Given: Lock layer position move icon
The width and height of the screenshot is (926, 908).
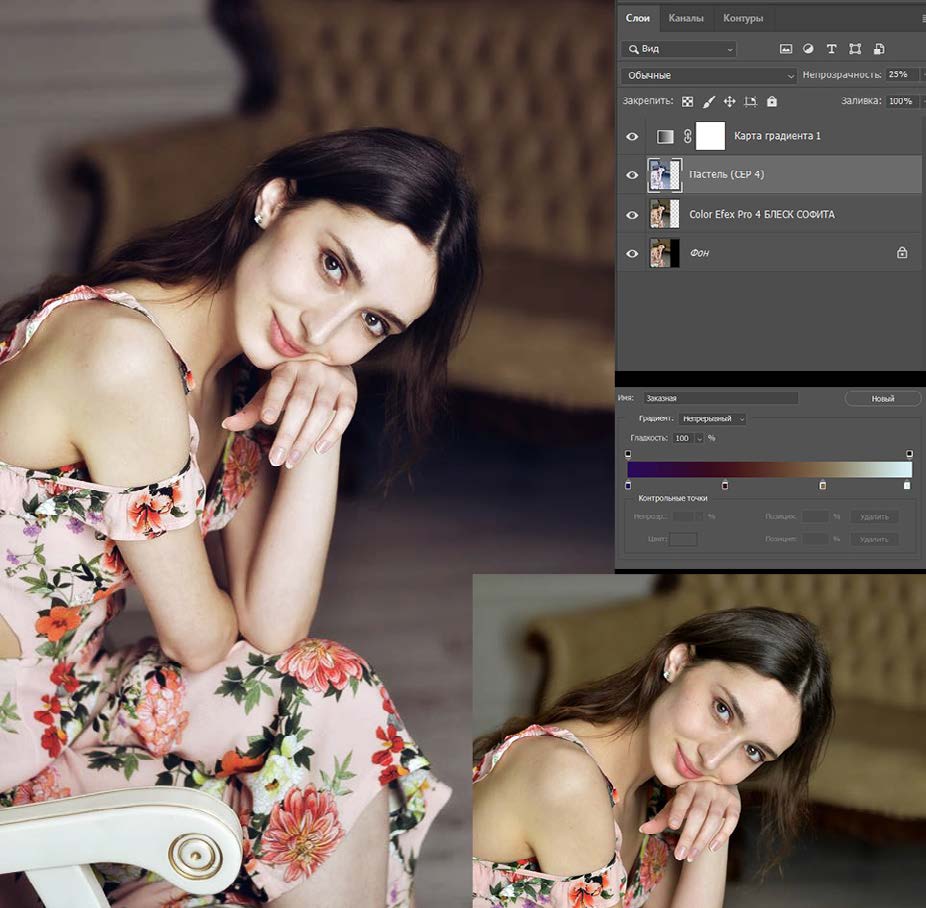Looking at the screenshot, I should [x=729, y=102].
